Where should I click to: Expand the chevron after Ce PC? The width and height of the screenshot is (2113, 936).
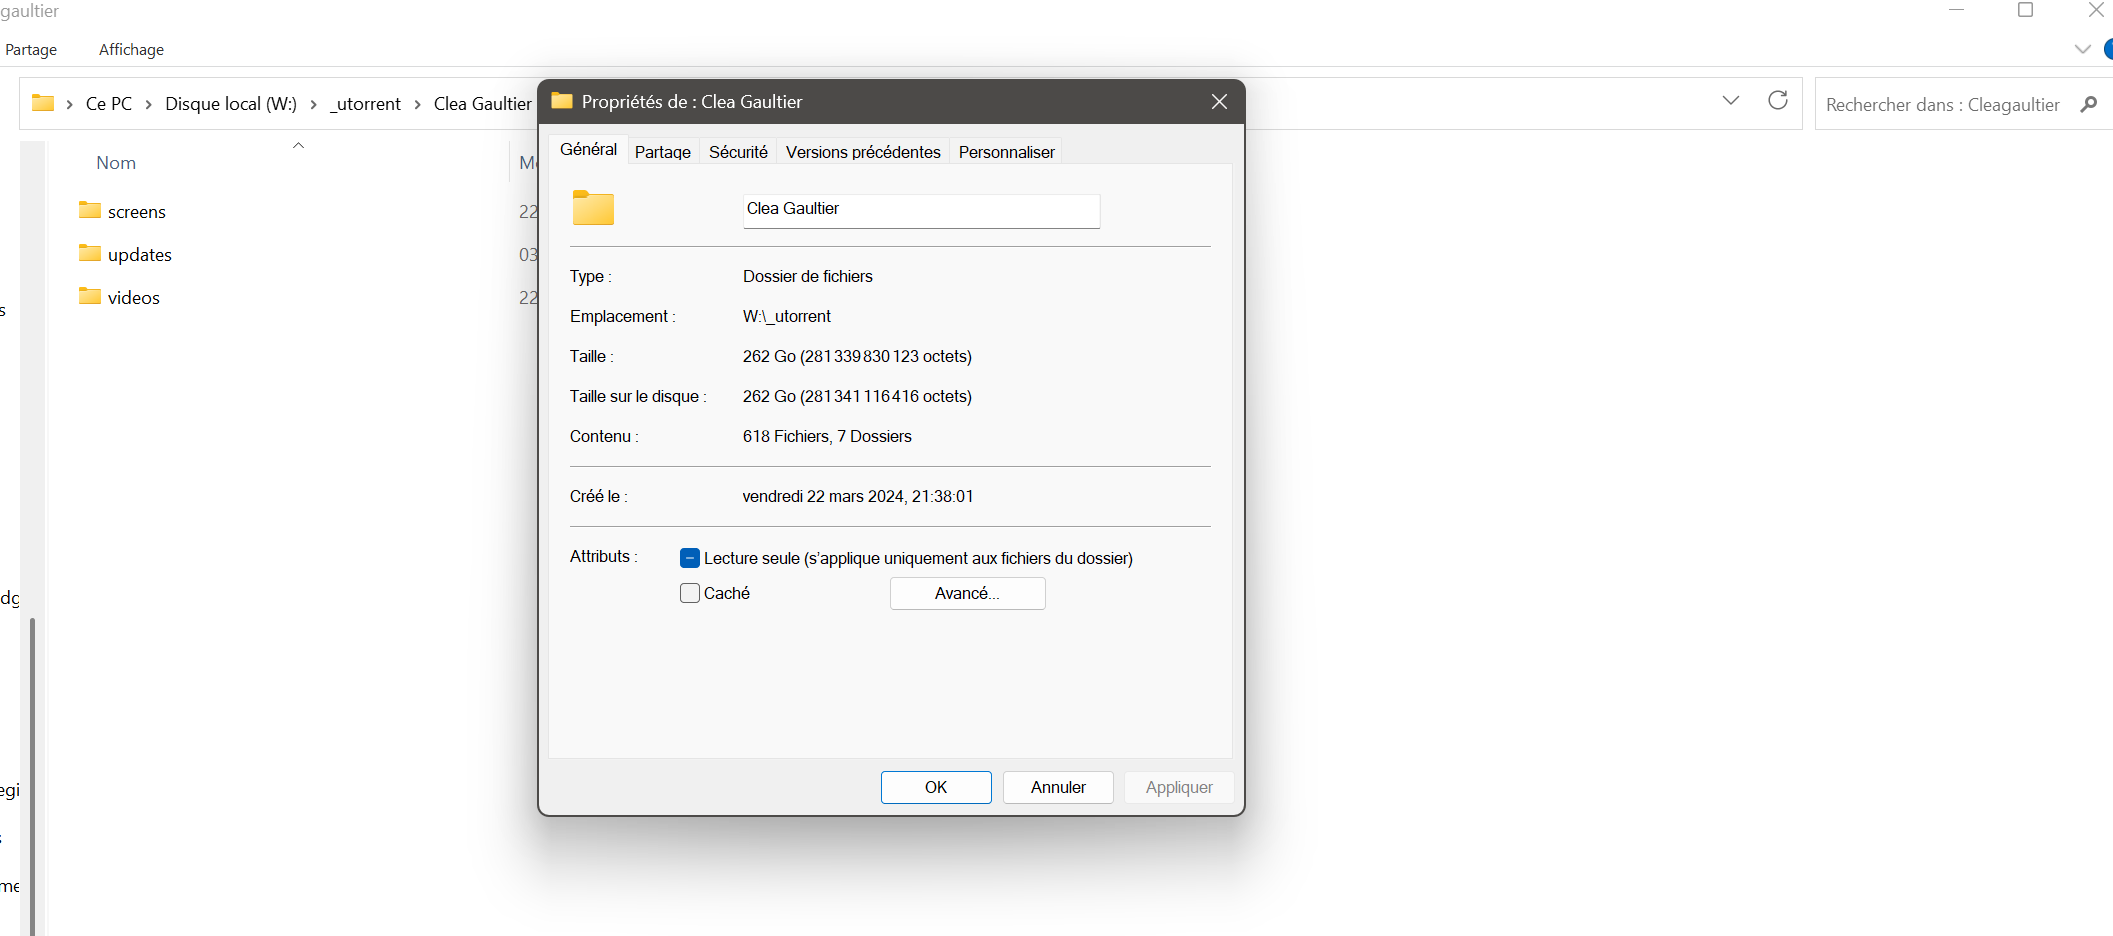coord(148,104)
